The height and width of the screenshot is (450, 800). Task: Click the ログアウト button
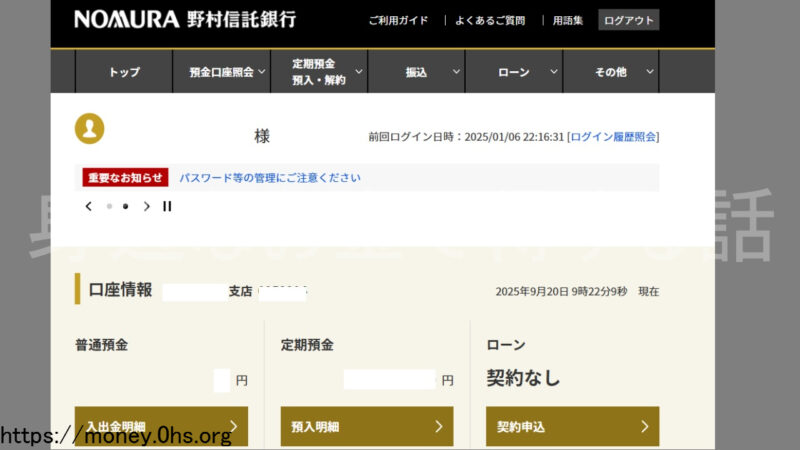[x=628, y=20]
